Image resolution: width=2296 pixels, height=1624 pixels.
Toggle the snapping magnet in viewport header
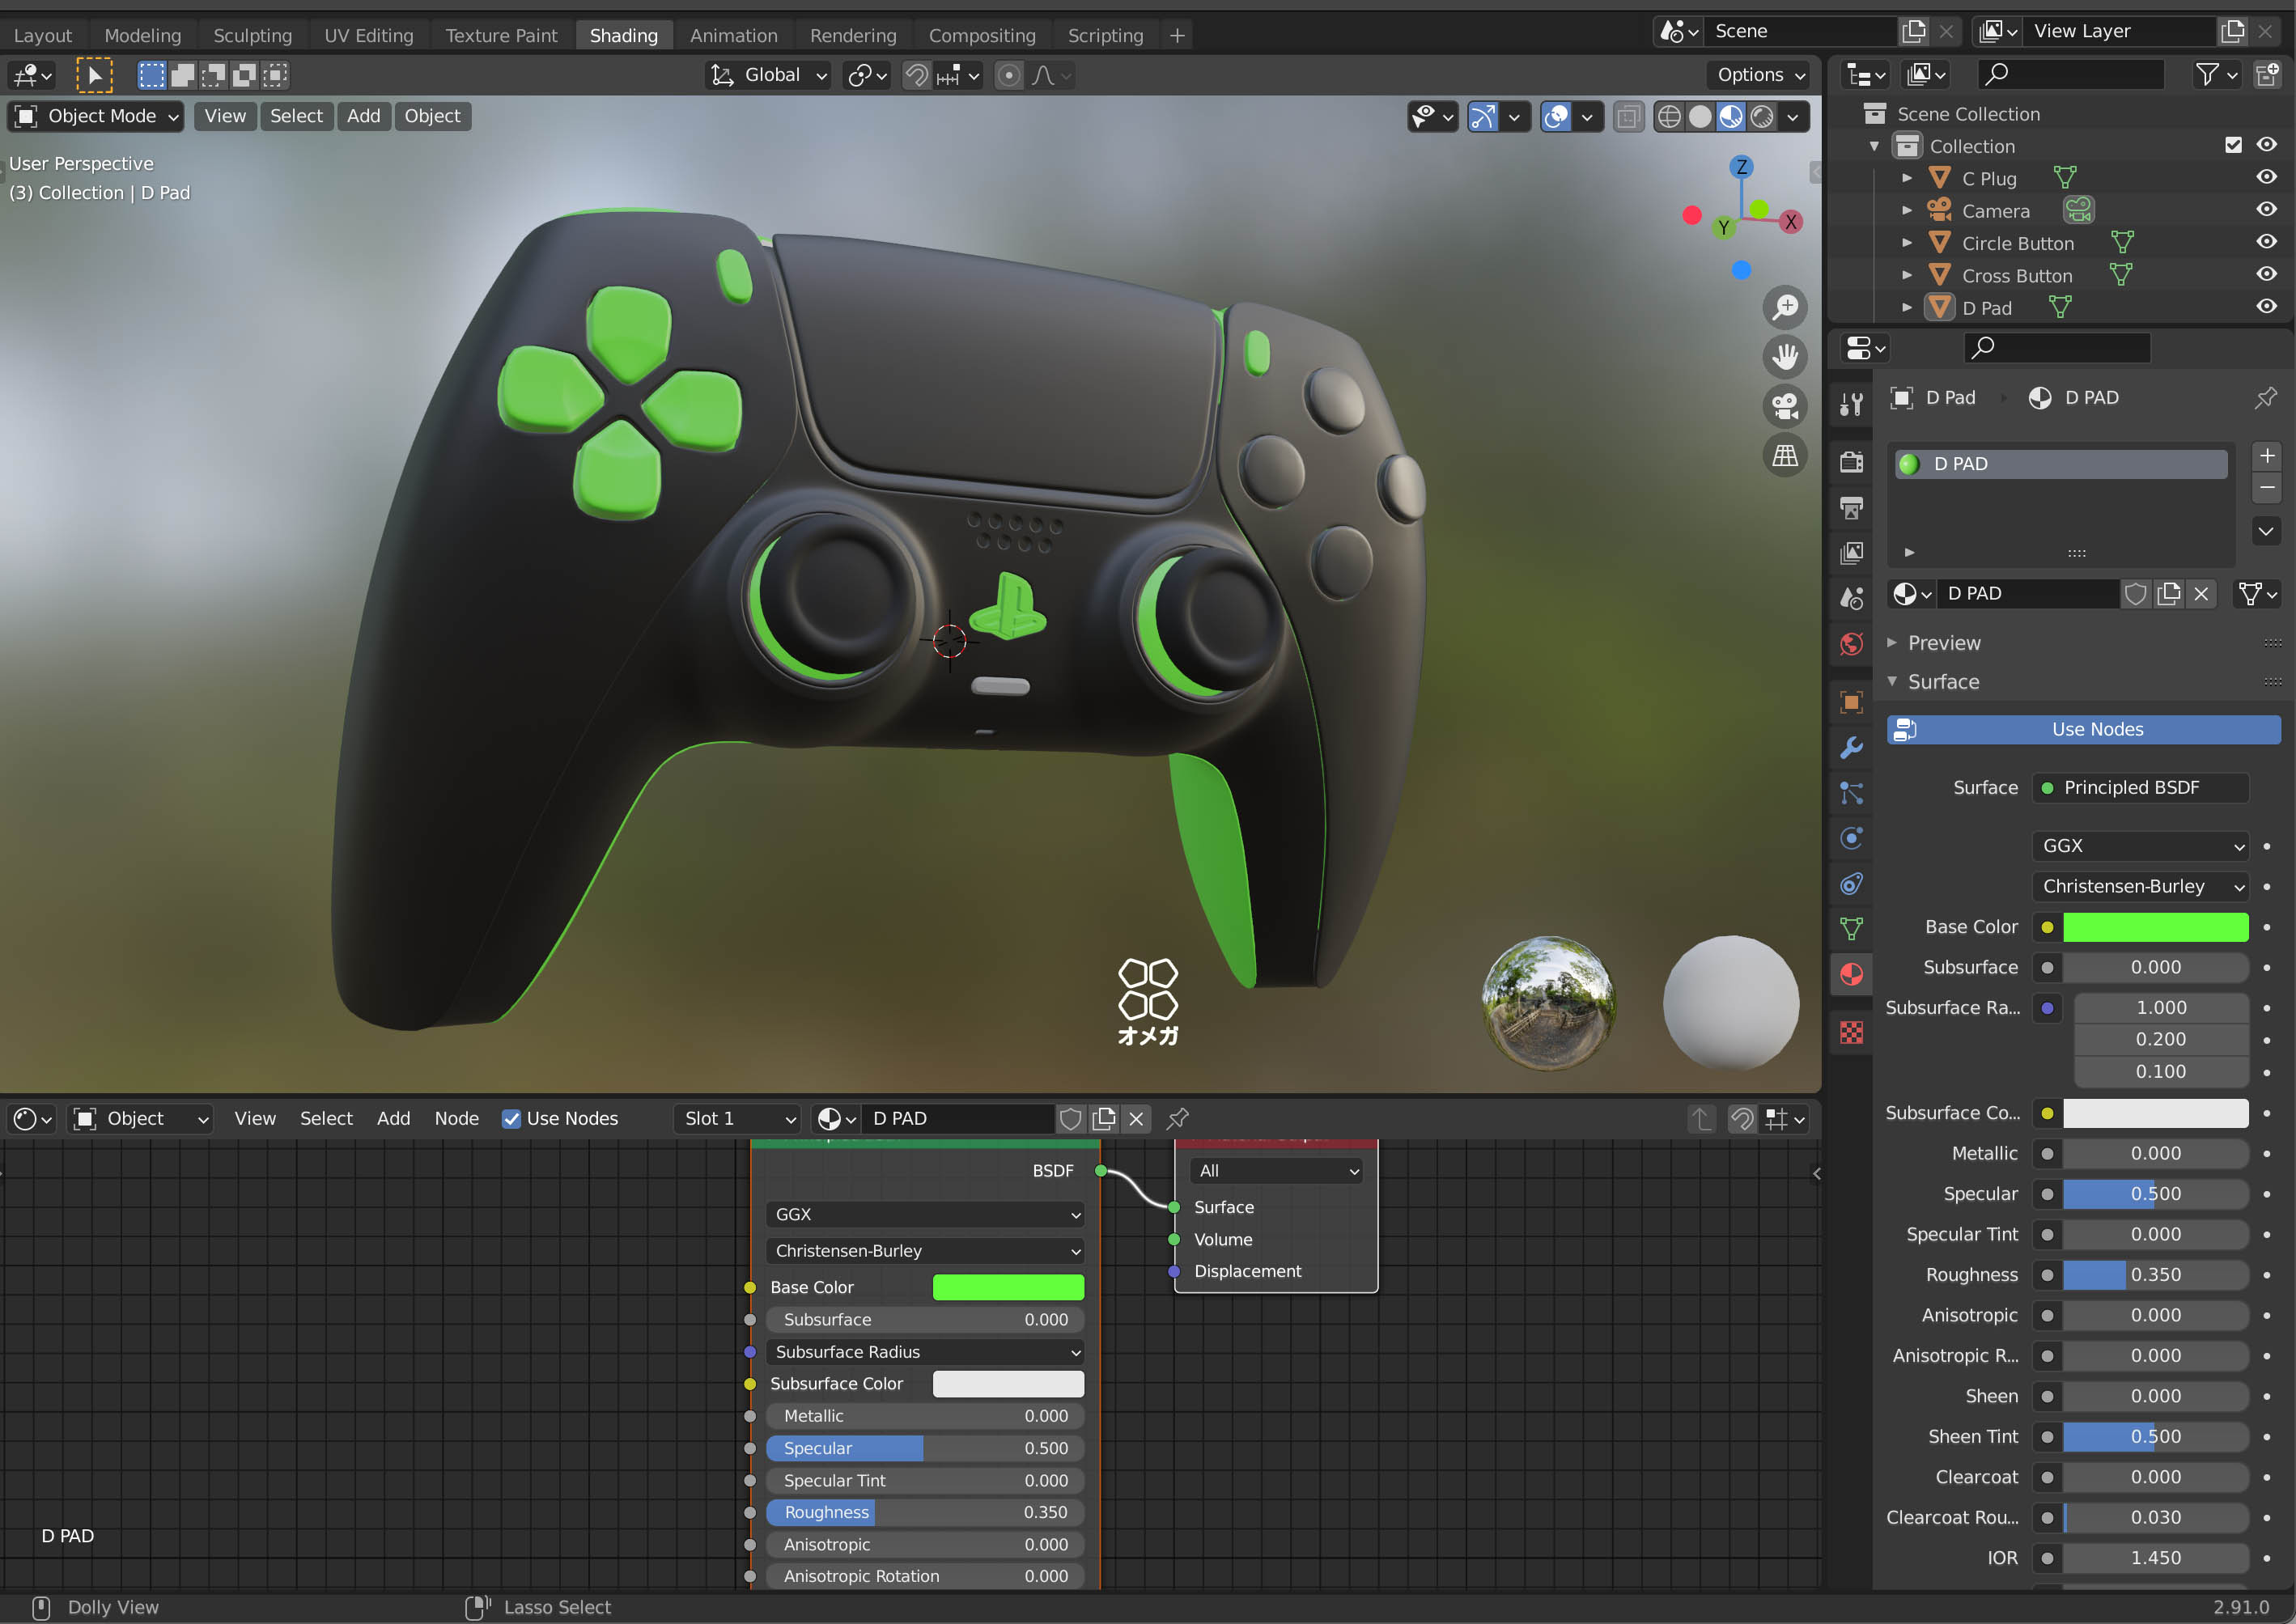point(916,75)
